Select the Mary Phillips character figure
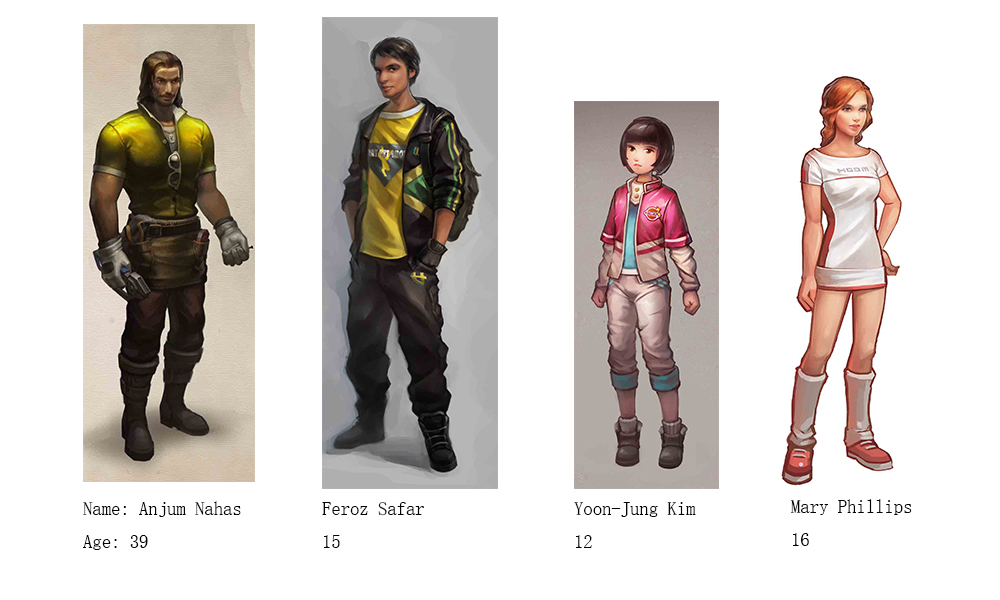This screenshot has height=600, width=1000. (843, 281)
